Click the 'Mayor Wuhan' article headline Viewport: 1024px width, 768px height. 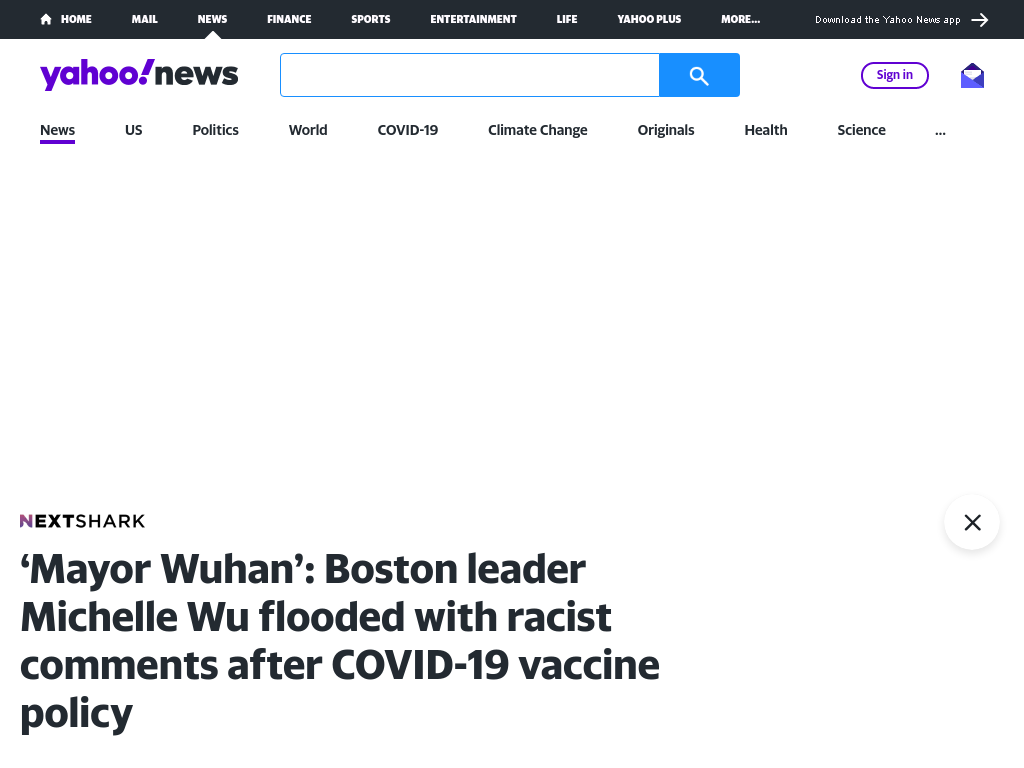pyautogui.click(x=340, y=641)
